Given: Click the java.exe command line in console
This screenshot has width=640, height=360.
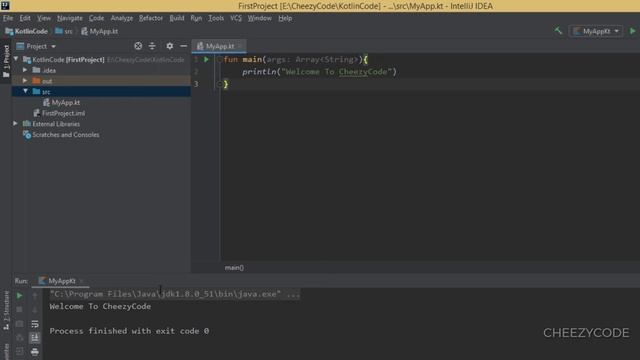Looking at the screenshot, I should [x=175, y=294].
